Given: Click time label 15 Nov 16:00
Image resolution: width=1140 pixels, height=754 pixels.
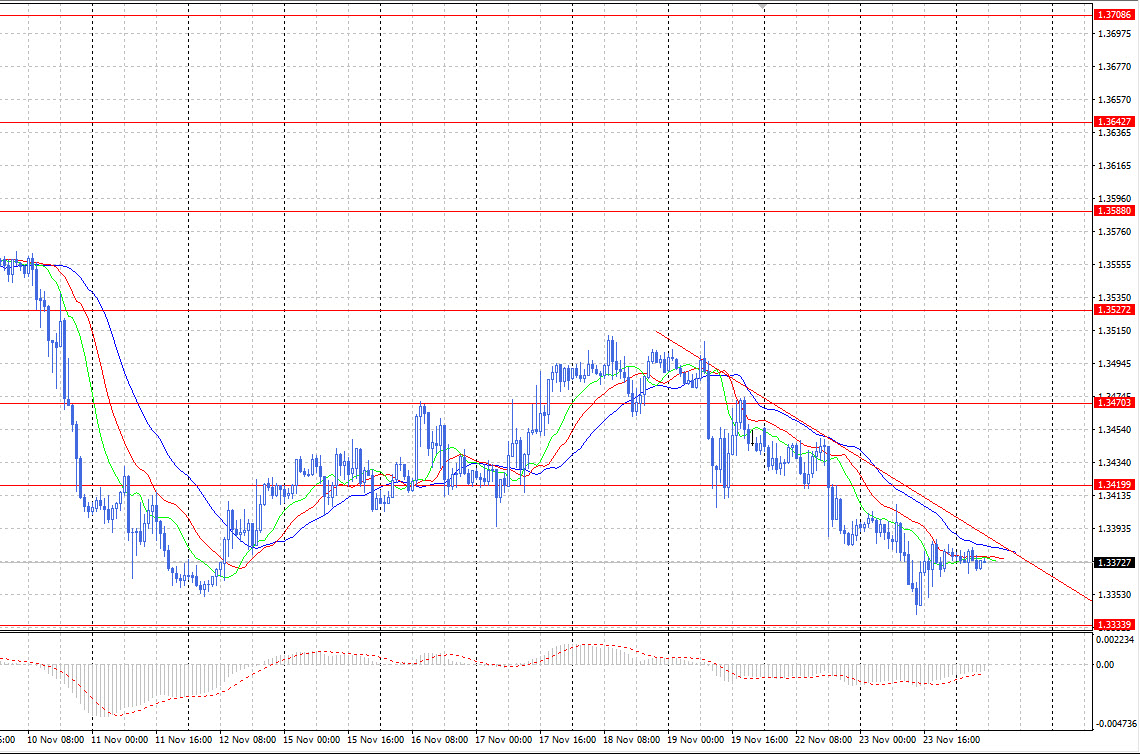Looking at the screenshot, I should click(x=375, y=739).
